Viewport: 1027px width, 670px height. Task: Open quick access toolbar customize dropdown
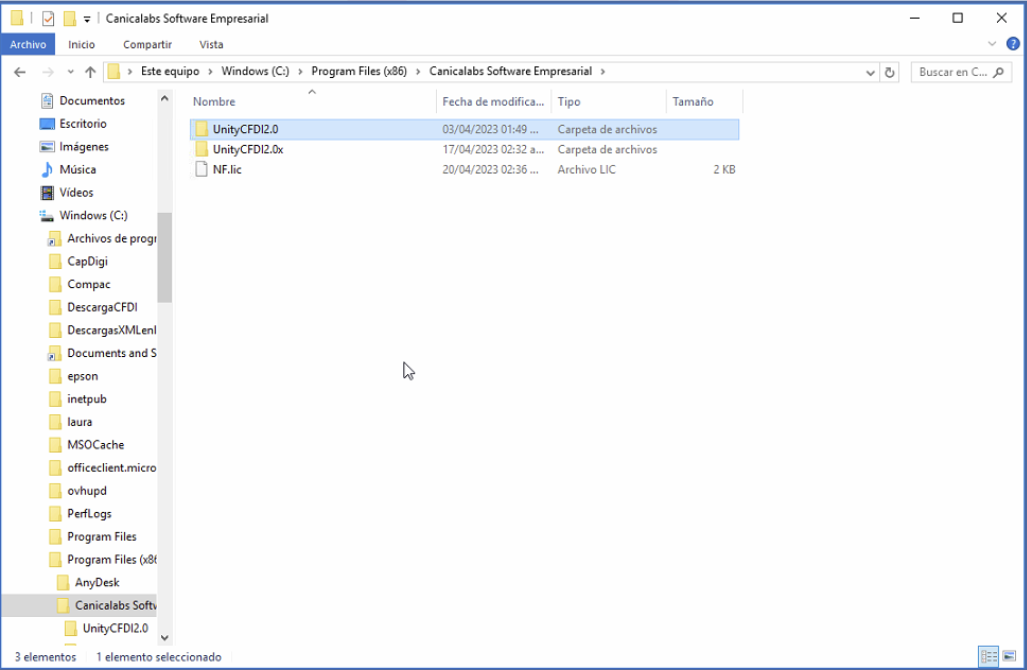click(86, 19)
